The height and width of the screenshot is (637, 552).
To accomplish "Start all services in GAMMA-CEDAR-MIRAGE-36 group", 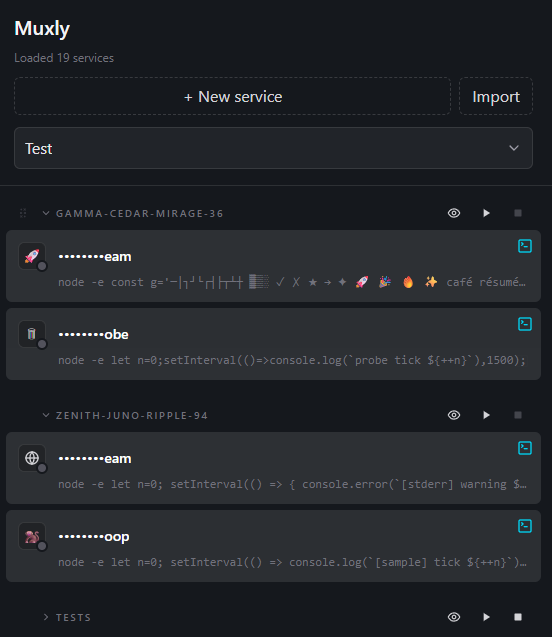I will point(486,213).
